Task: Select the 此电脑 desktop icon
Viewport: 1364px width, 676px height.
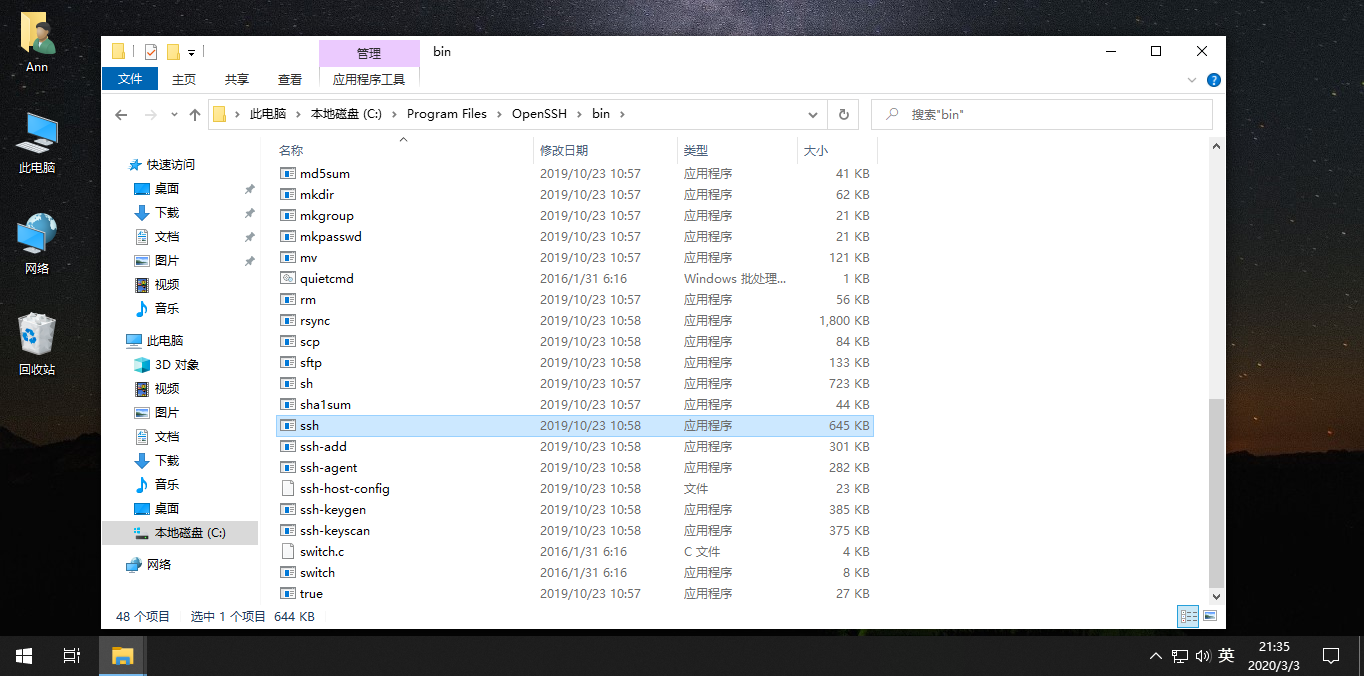Action: [37, 143]
